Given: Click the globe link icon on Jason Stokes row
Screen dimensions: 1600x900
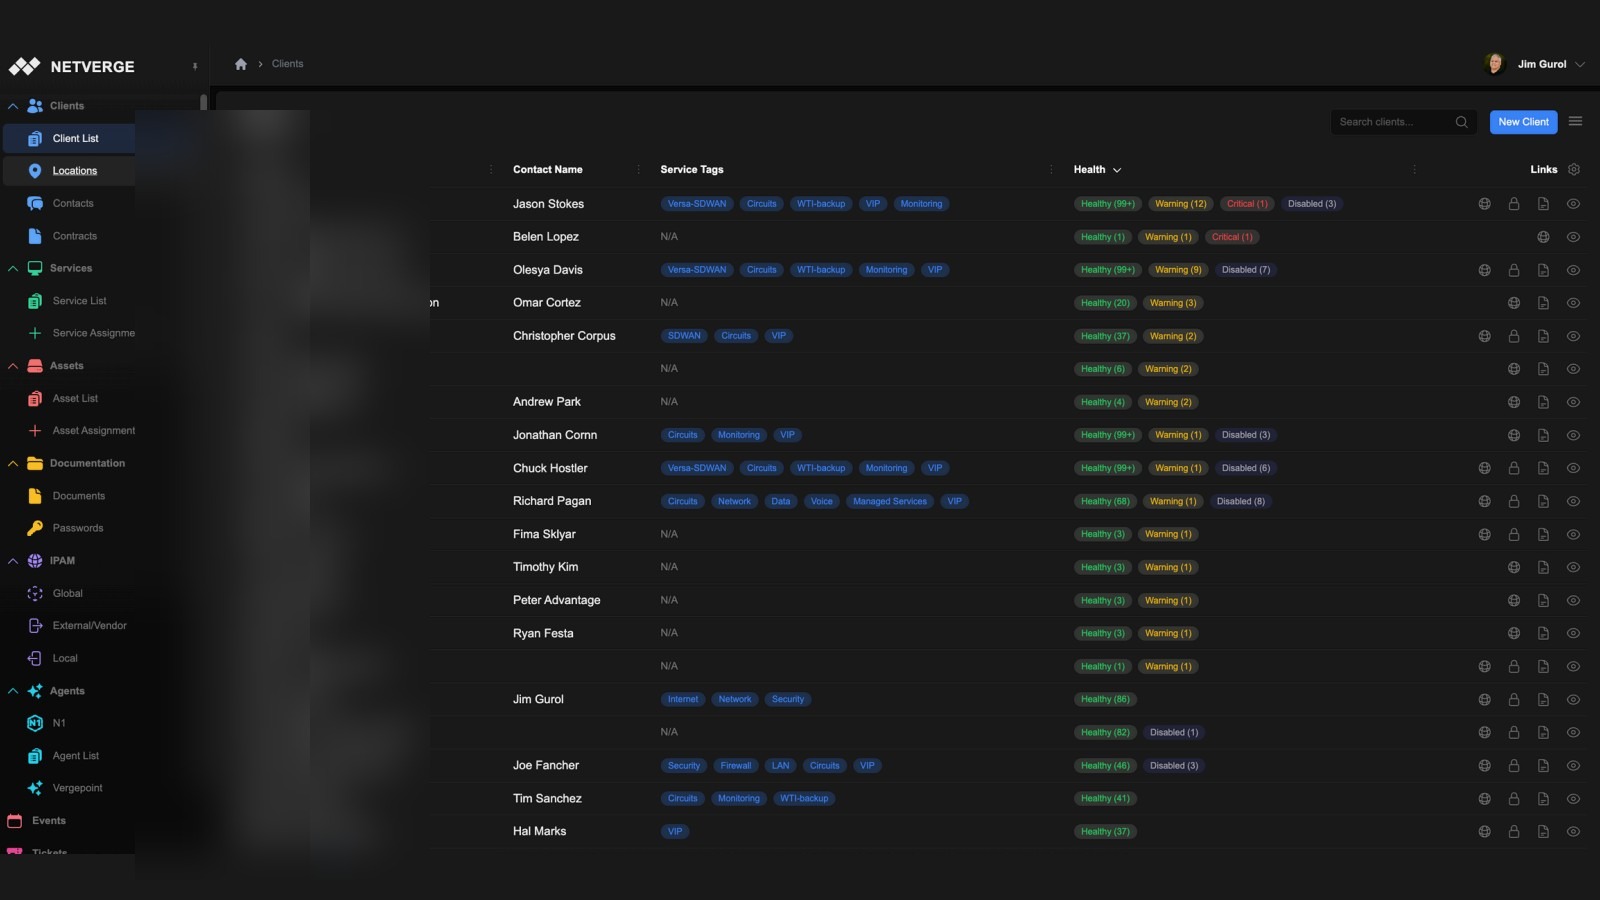Looking at the screenshot, I should click(1484, 203).
